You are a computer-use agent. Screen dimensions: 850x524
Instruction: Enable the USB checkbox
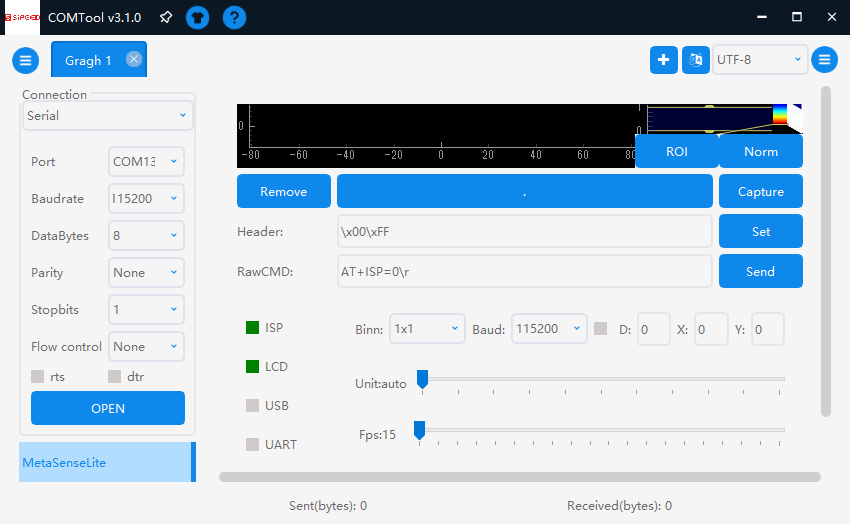[x=253, y=406]
